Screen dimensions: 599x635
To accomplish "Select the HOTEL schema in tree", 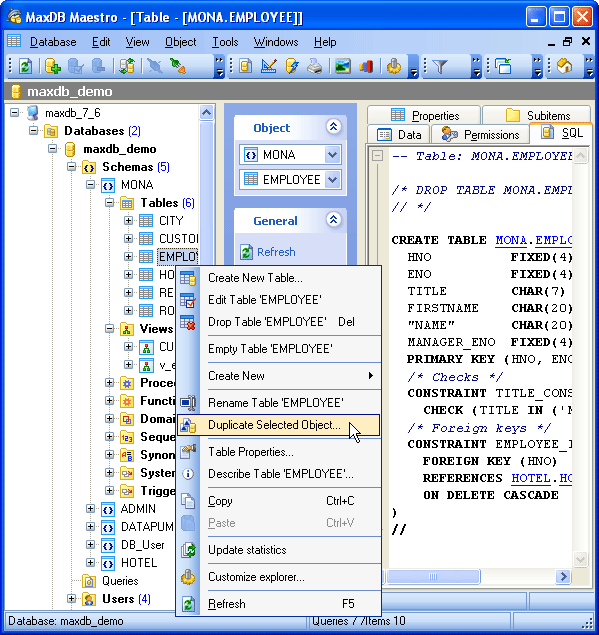I will (x=139, y=563).
